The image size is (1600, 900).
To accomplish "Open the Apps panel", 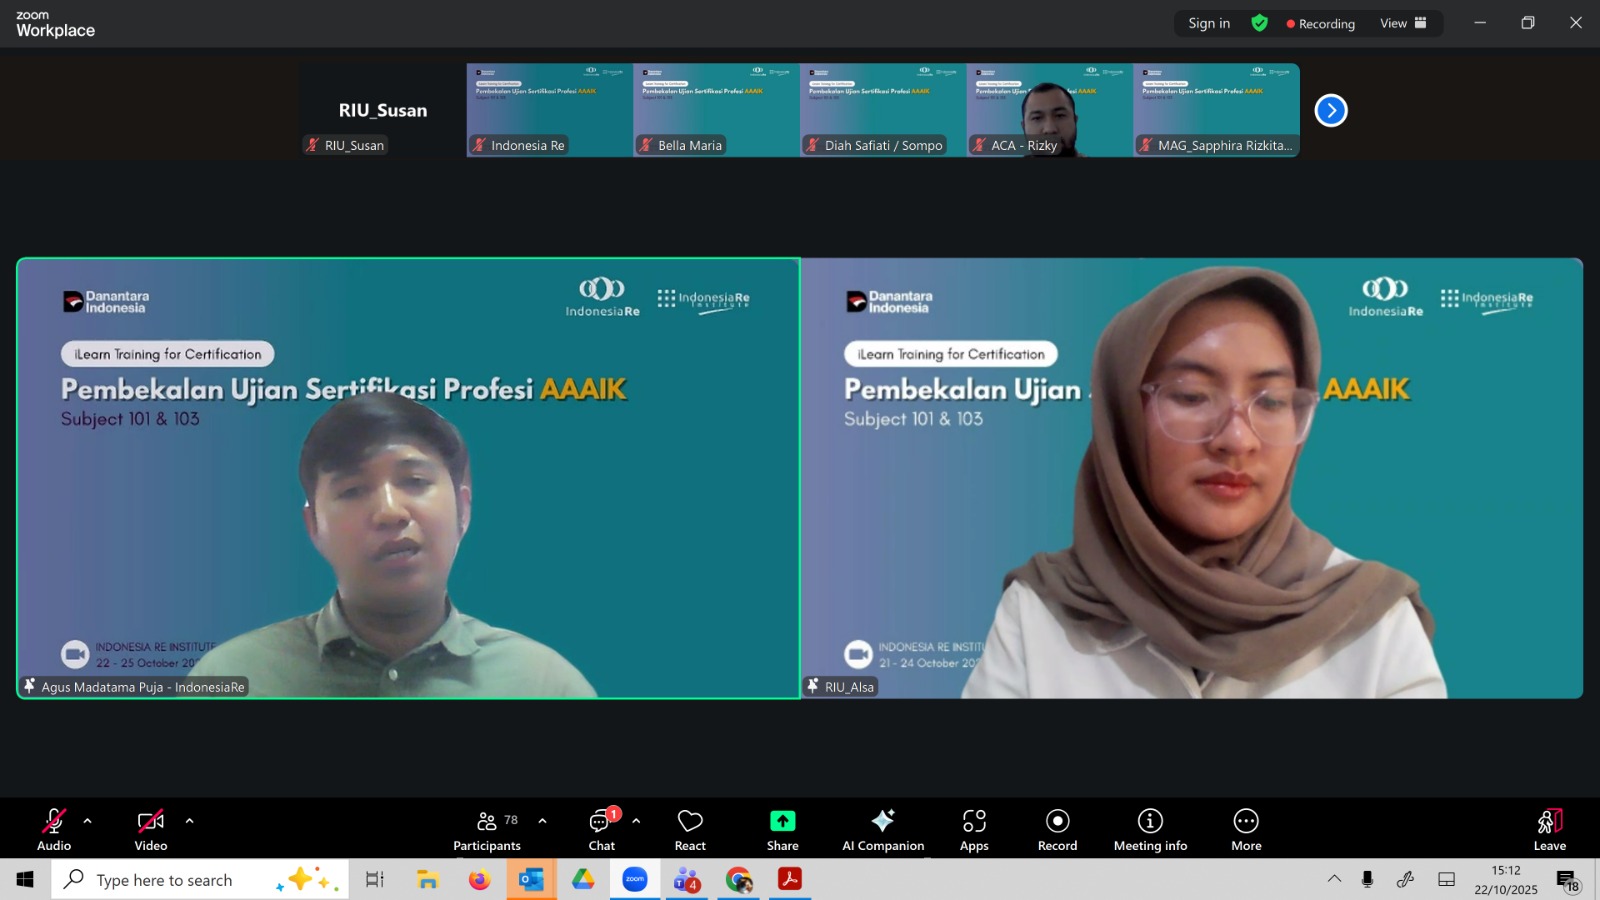I will (x=974, y=829).
